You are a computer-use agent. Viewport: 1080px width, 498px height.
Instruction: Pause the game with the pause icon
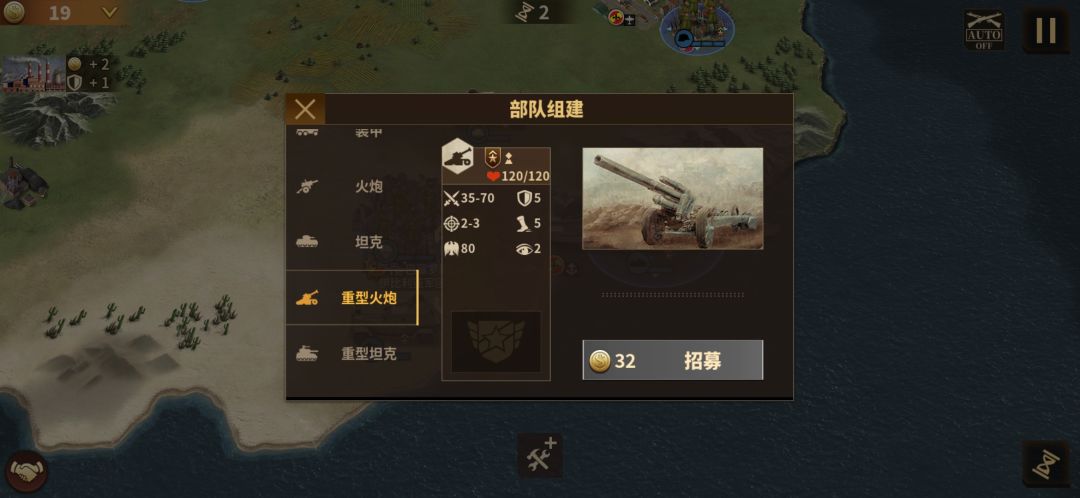tap(1046, 30)
